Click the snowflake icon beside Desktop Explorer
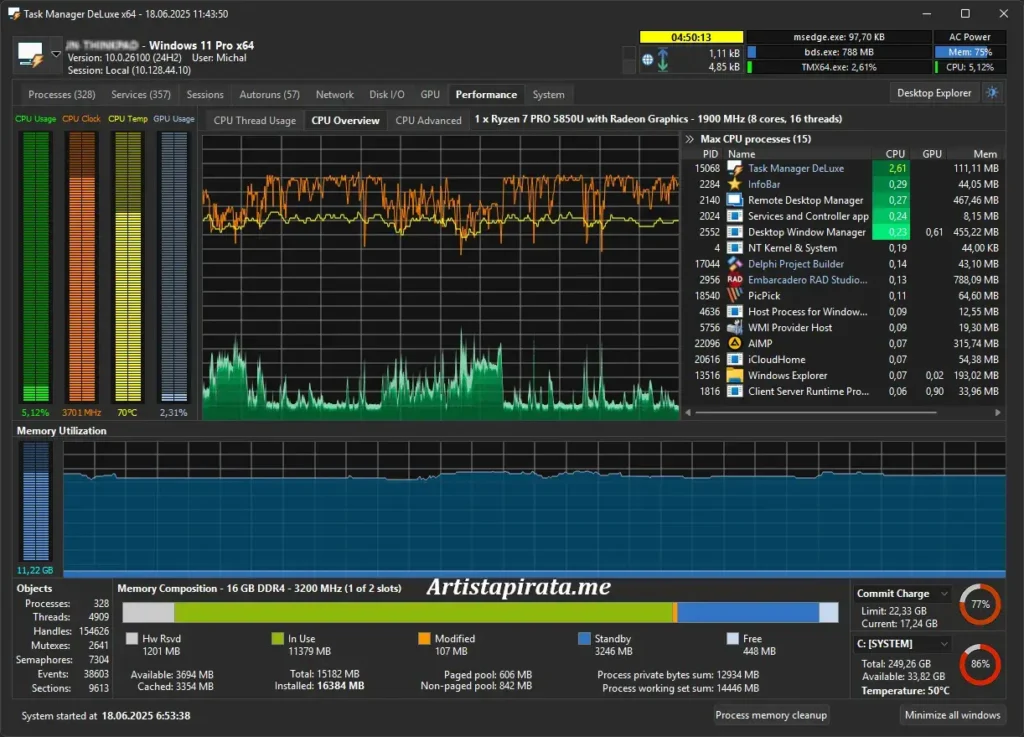Viewport: 1024px width, 737px height. pos(991,92)
